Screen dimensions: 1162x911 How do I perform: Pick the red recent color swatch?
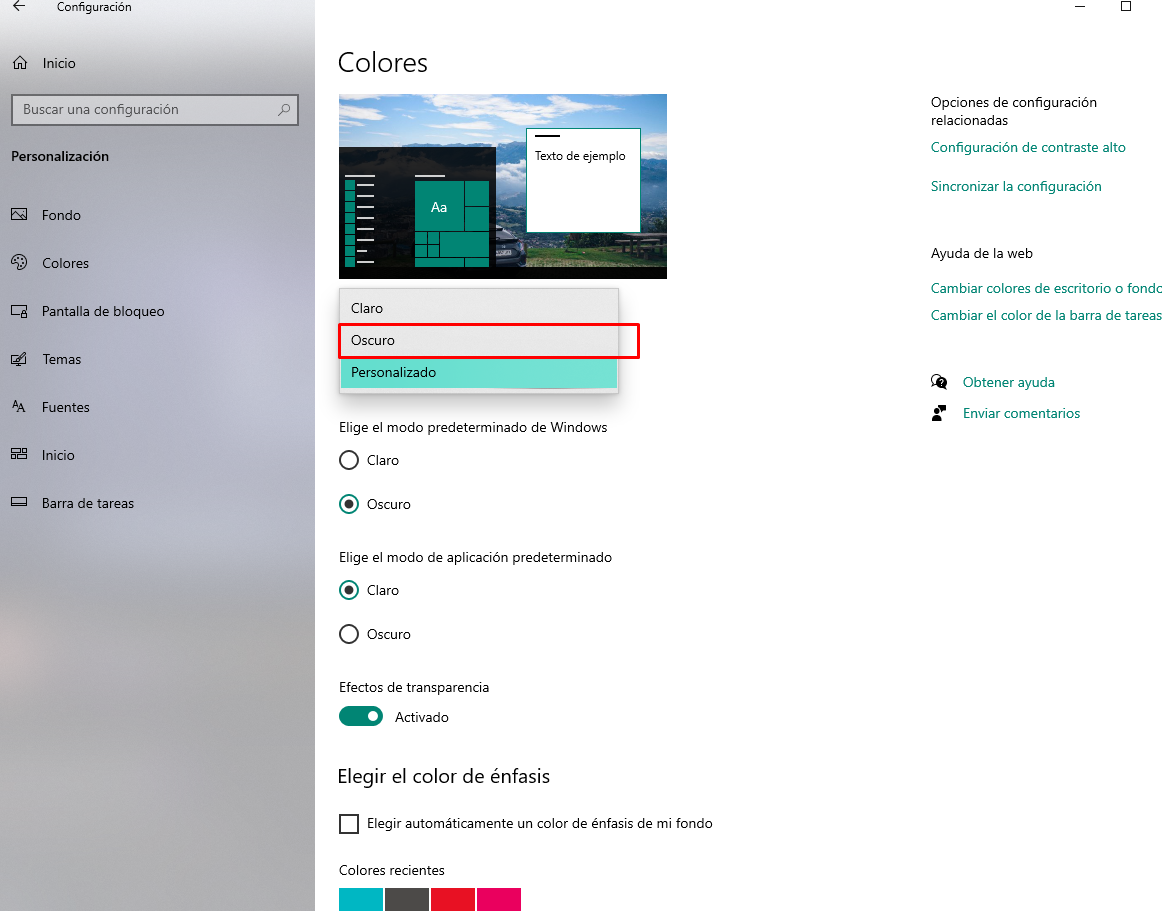click(453, 899)
